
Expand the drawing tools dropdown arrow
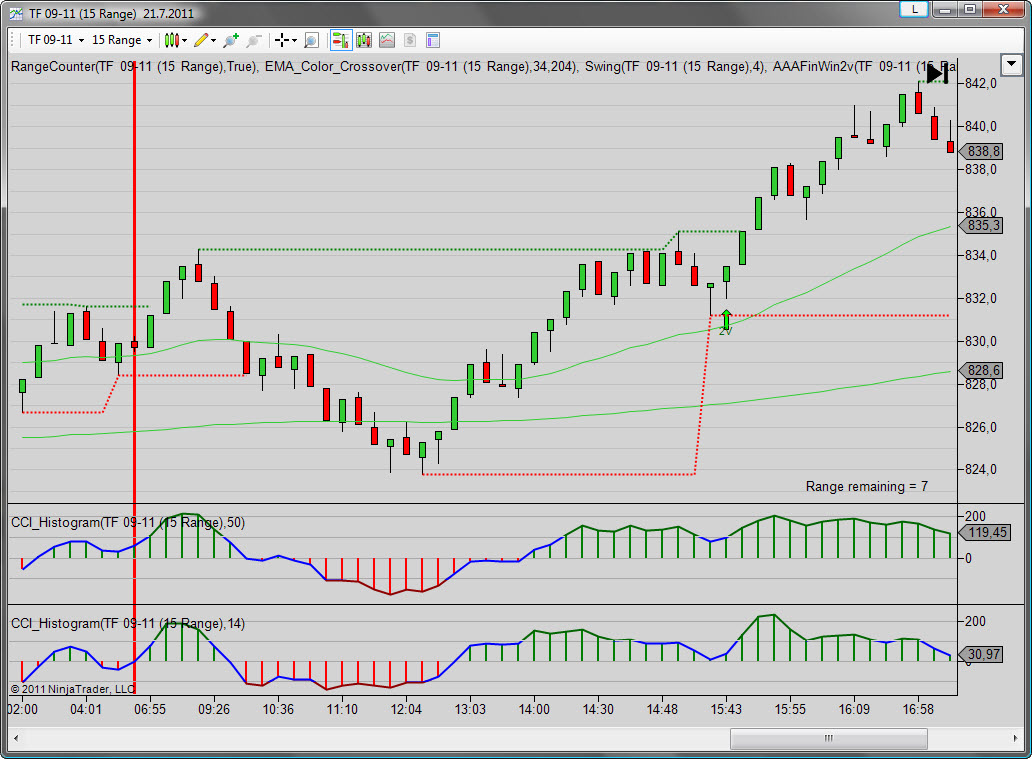pos(213,40)
